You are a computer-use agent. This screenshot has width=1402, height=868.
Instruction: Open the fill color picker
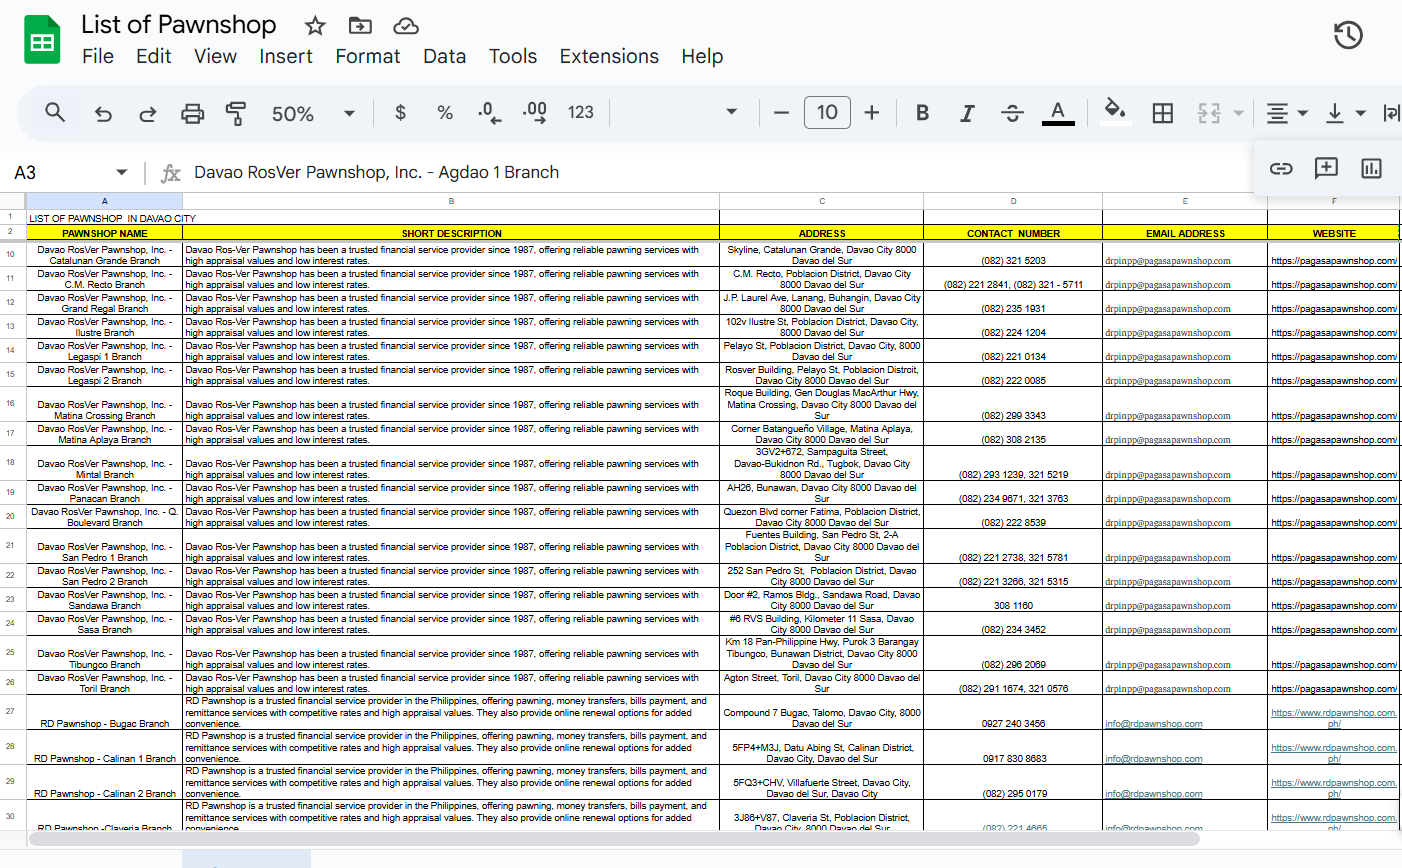(1115, 111)
